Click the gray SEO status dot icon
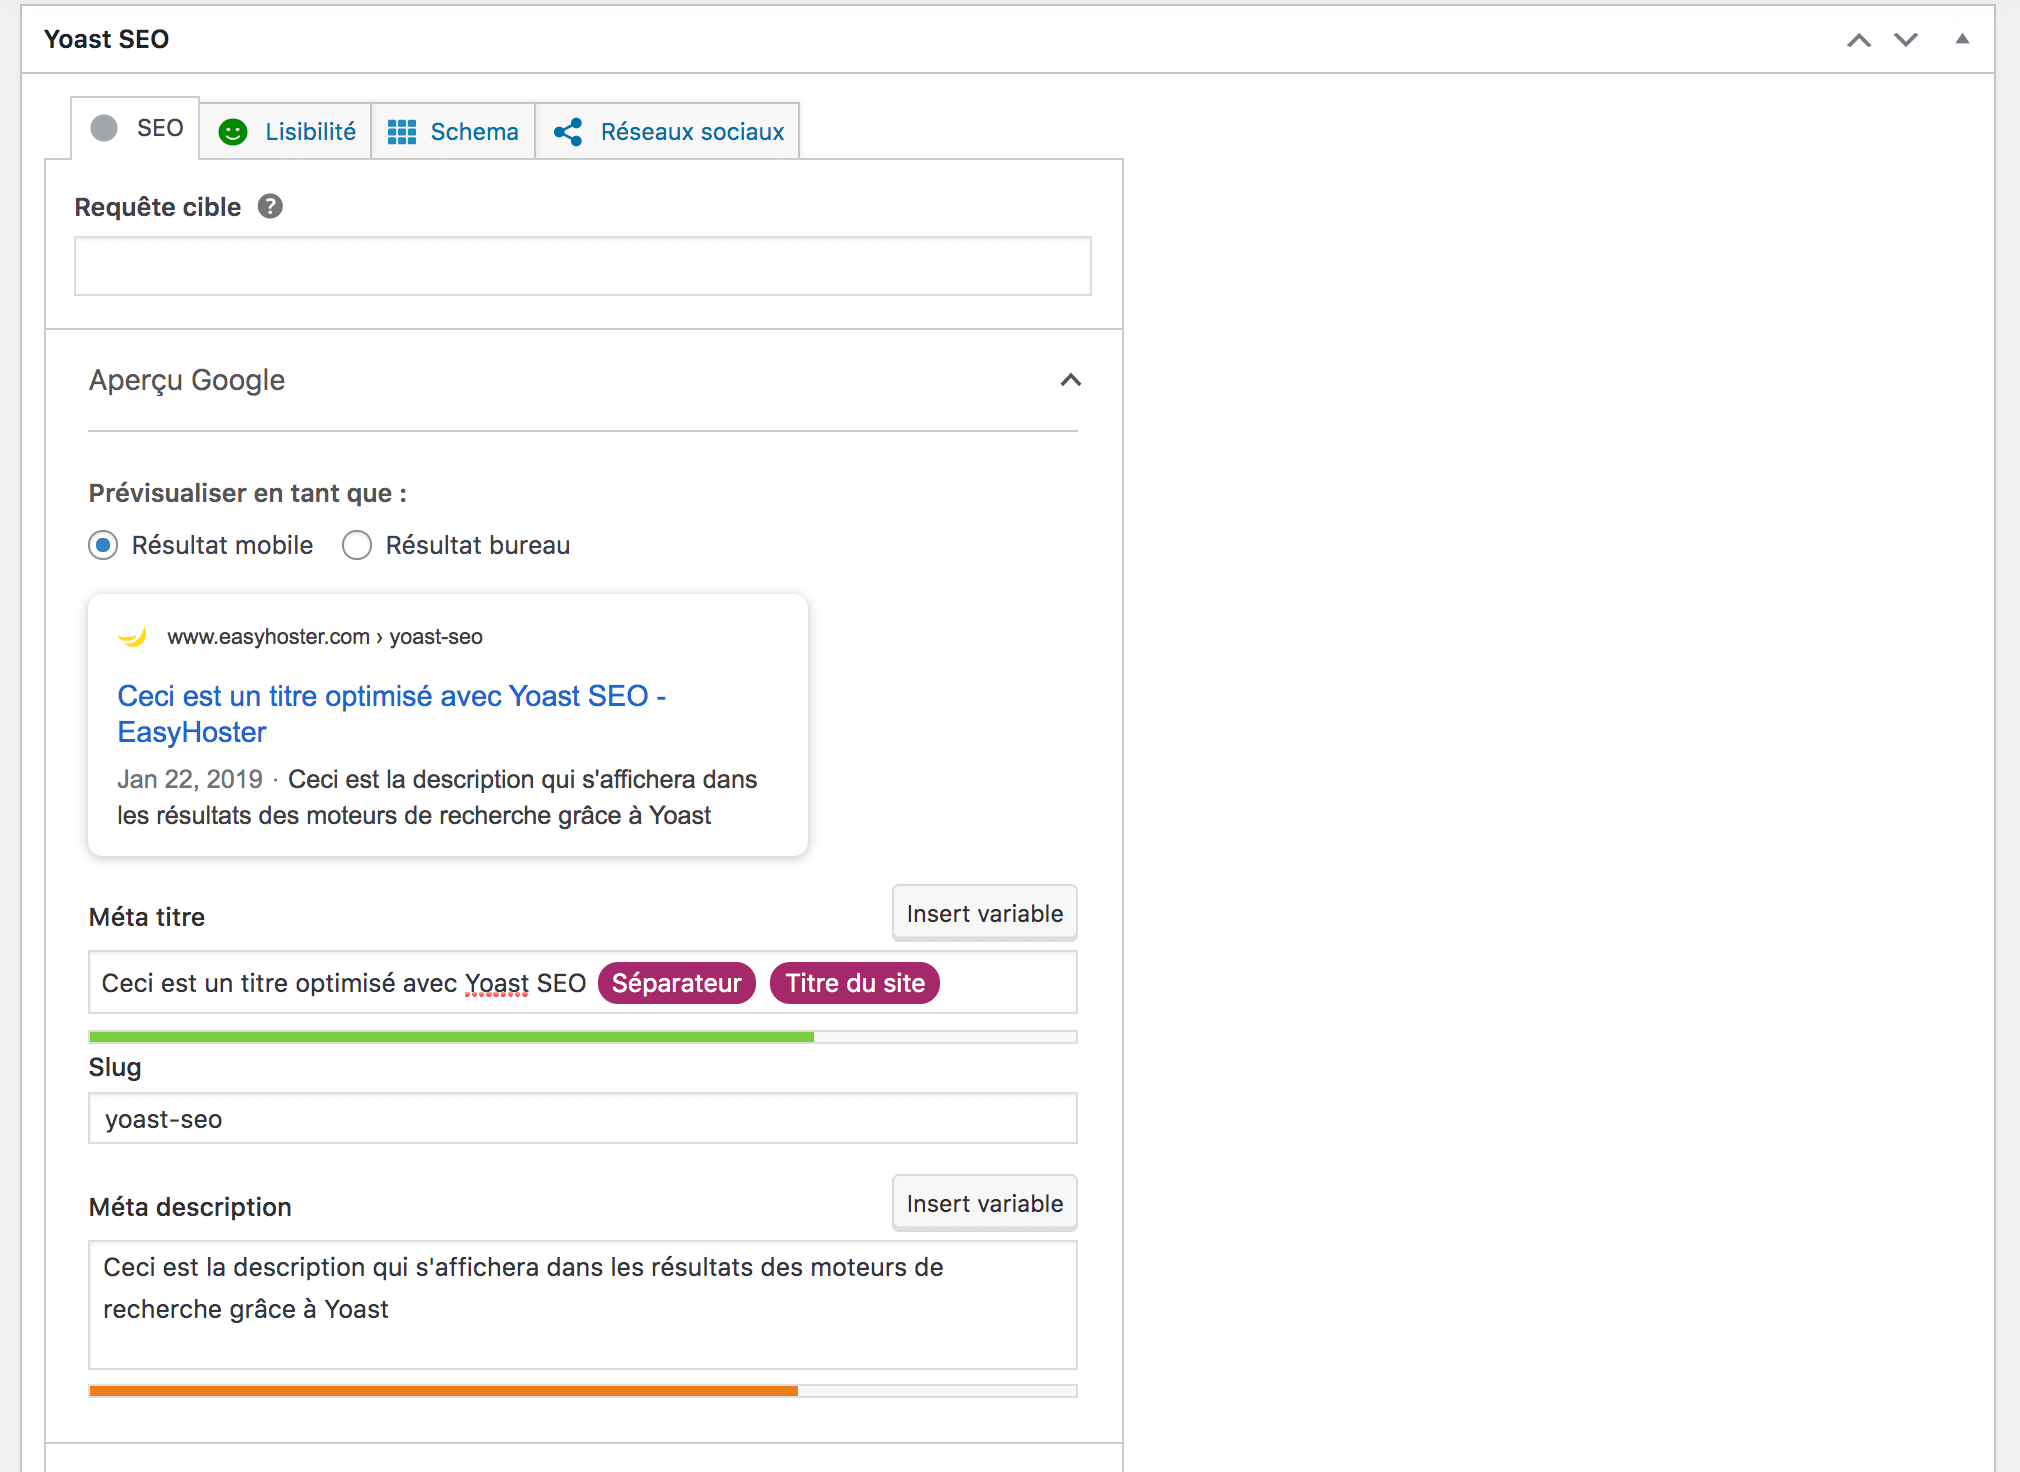 pos(105,128)
